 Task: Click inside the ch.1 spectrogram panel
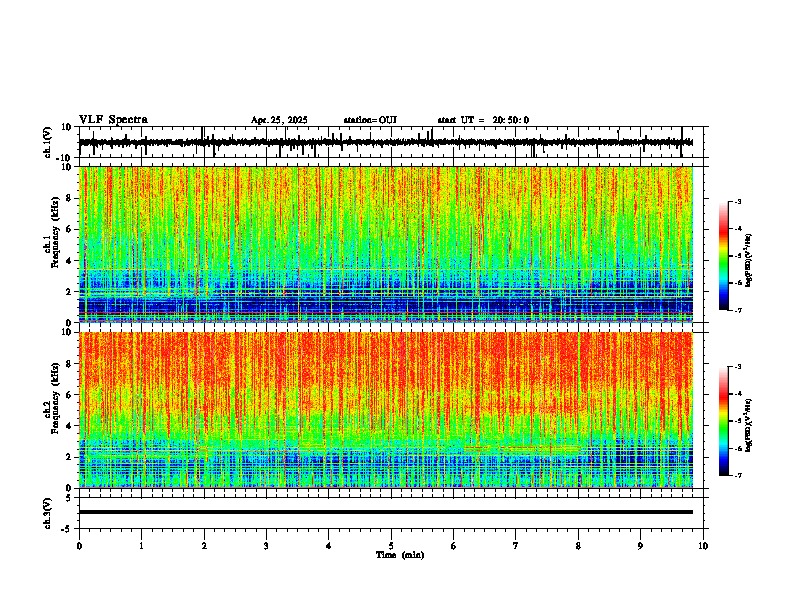[x=385, y=244]
